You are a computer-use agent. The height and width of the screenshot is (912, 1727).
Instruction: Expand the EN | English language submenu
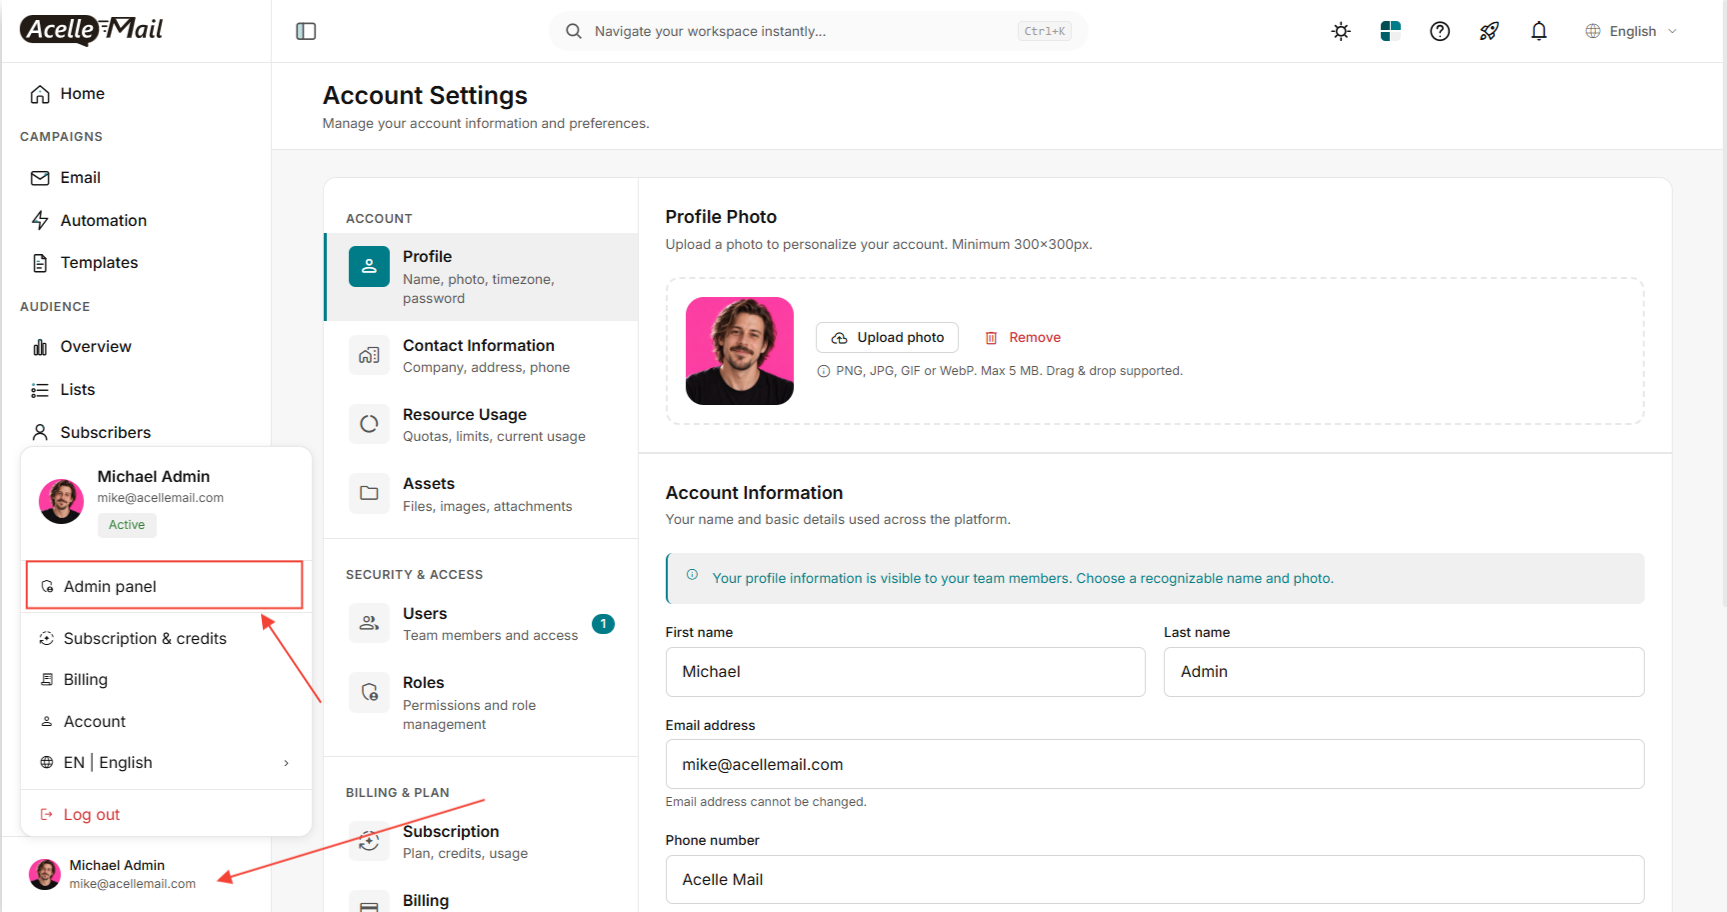[166, 763]
